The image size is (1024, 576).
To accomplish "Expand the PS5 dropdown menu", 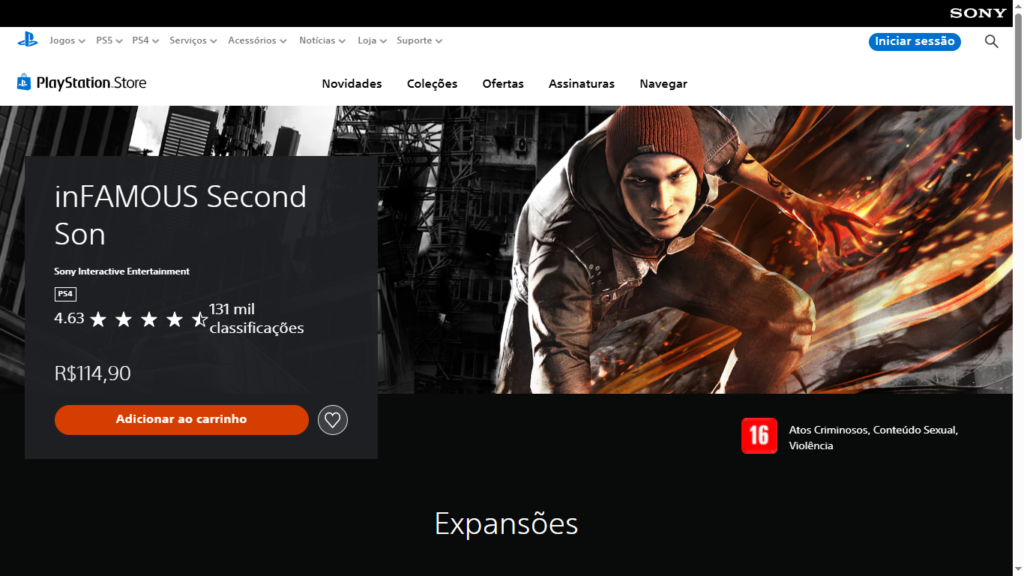I will click(x=109, y=40).
